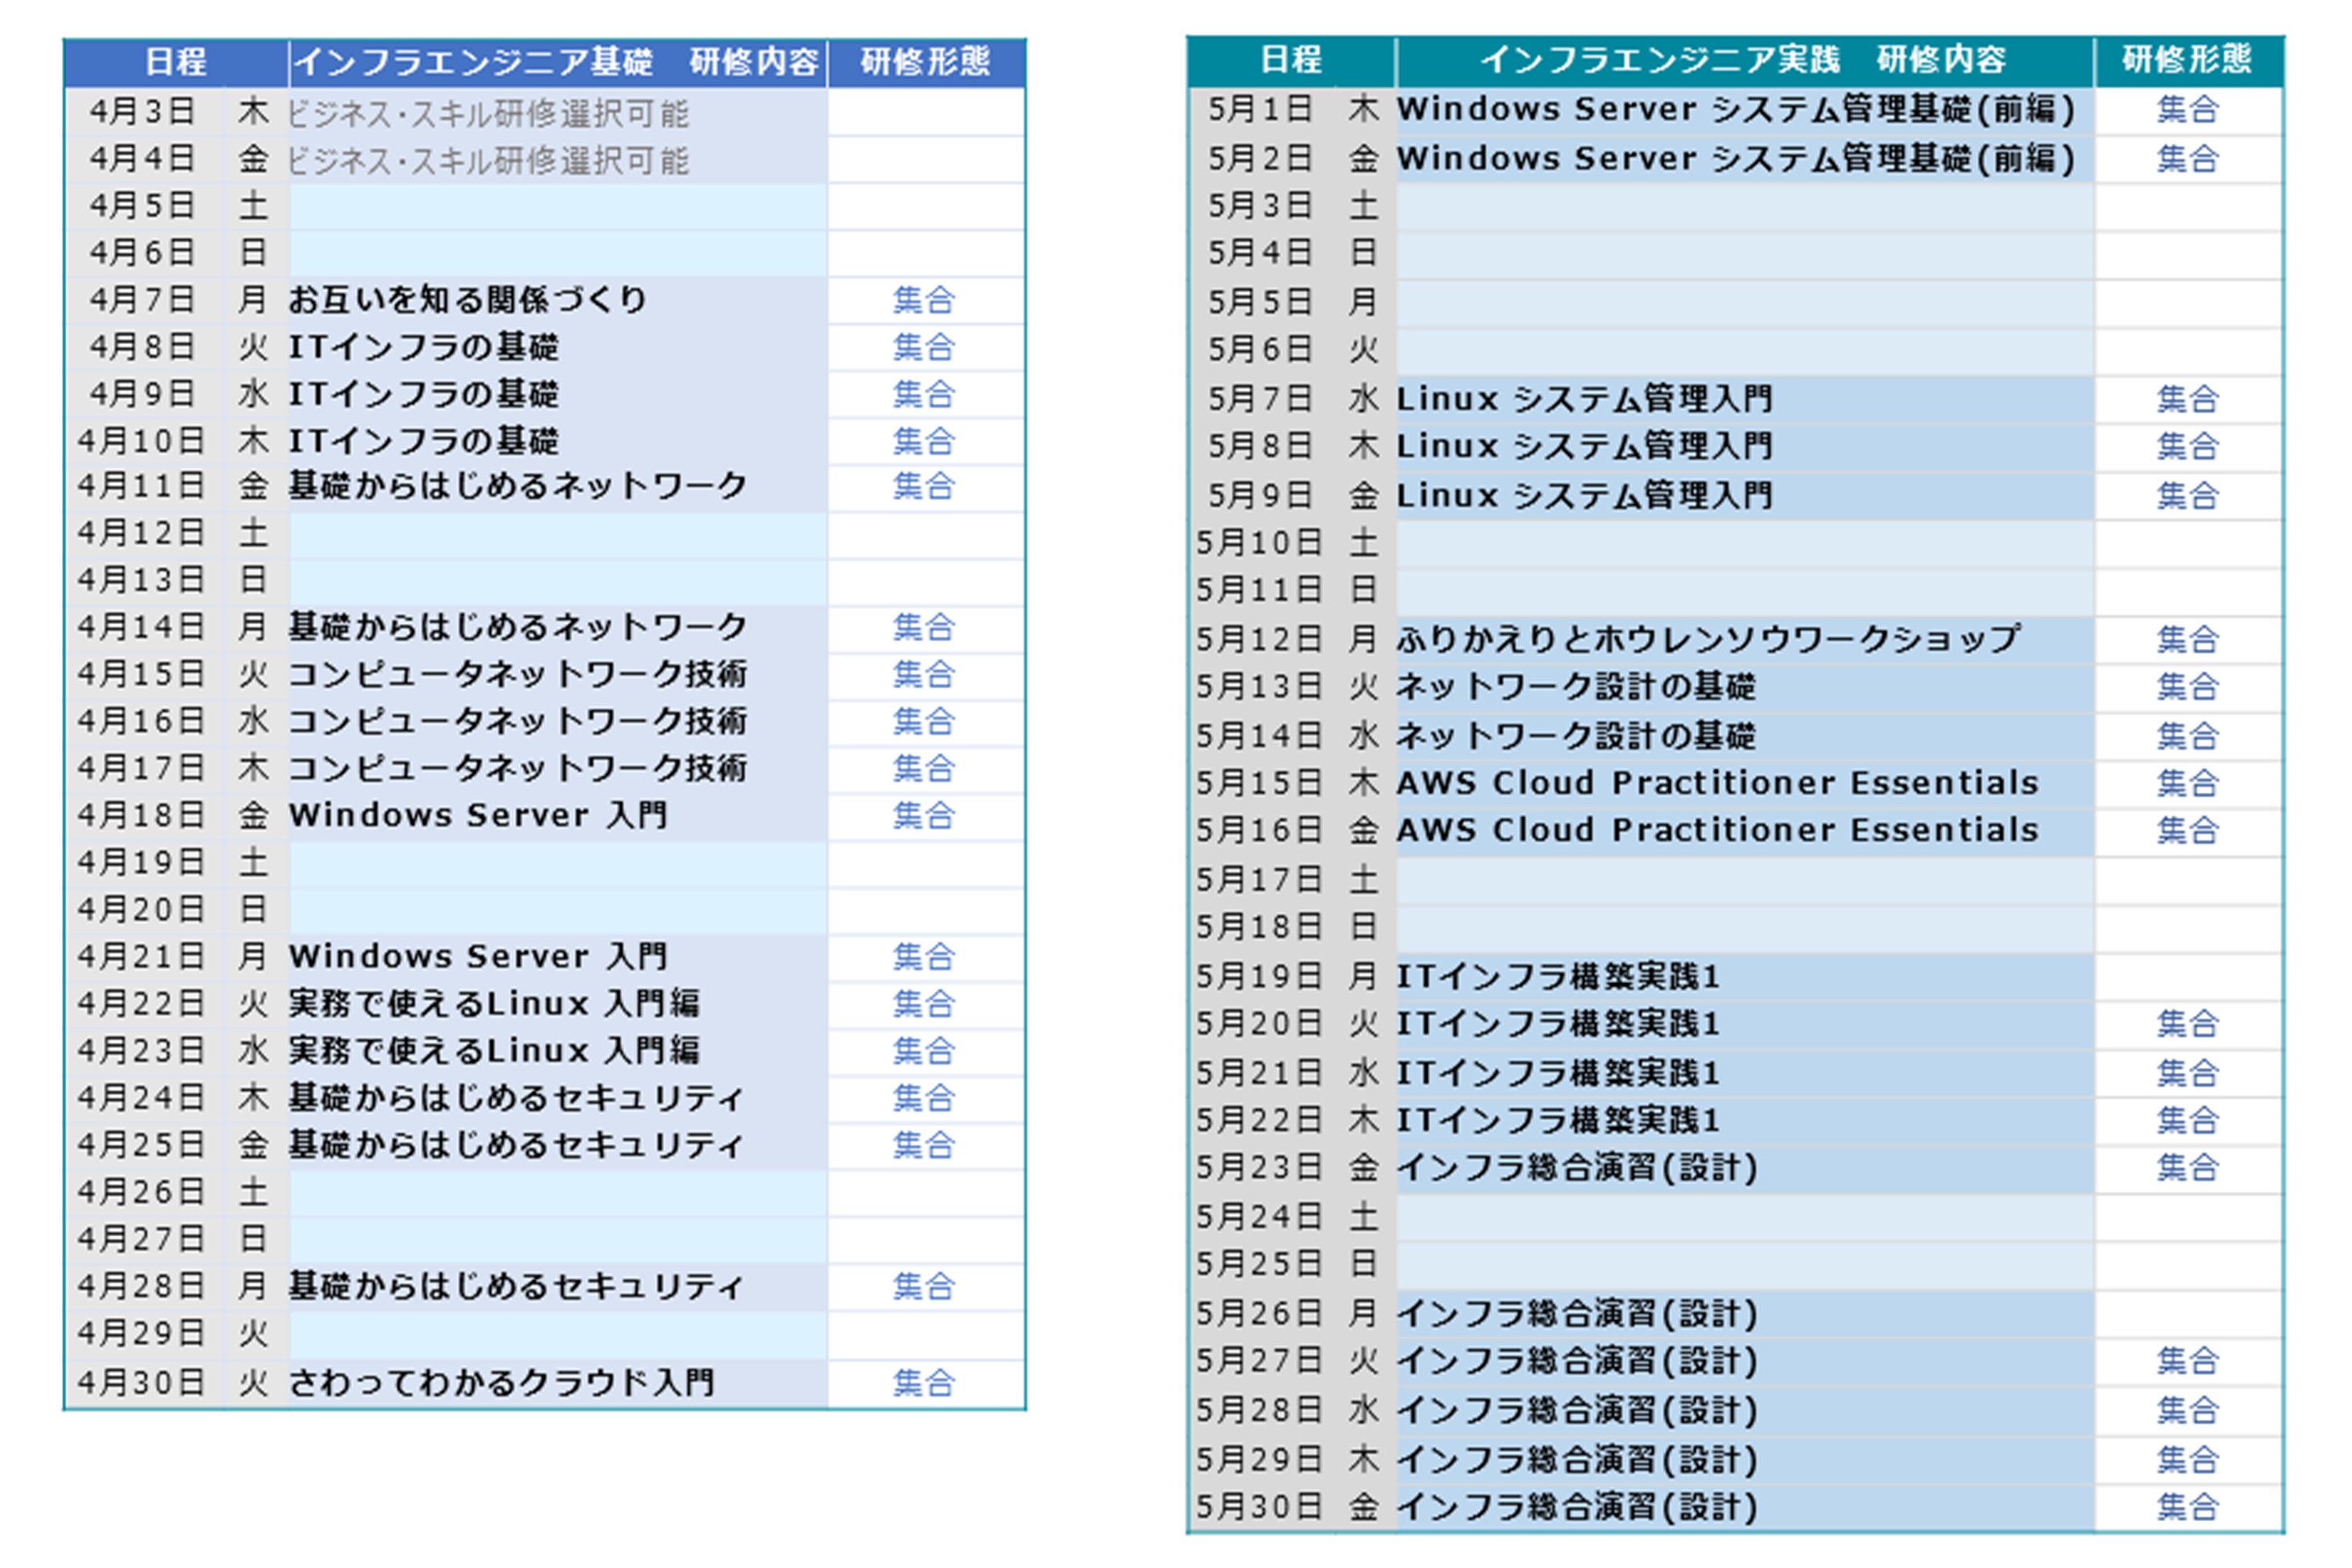Click "実務で使えるLinux 入門編" on the 4月22日 row

[x=495, y=1004]
